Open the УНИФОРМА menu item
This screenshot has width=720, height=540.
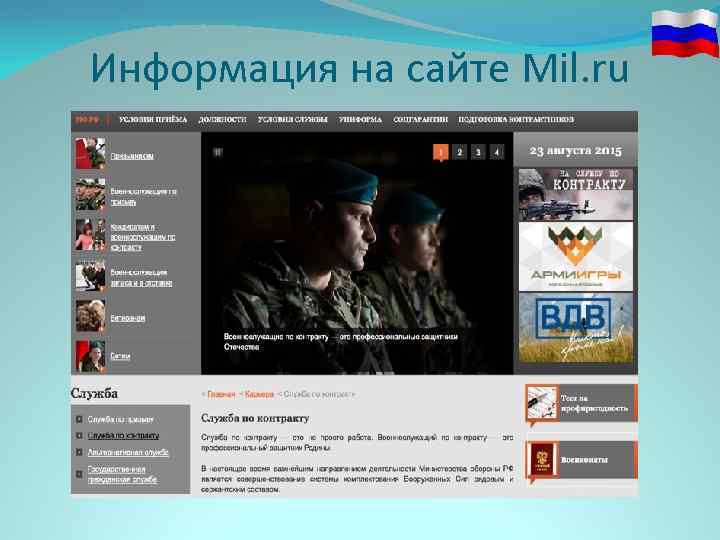(x=360, y=119)
